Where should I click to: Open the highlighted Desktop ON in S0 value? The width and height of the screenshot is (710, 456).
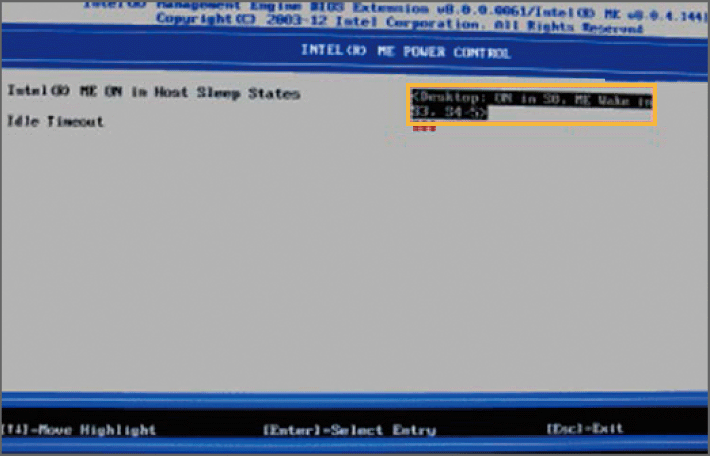pos(532,104)
